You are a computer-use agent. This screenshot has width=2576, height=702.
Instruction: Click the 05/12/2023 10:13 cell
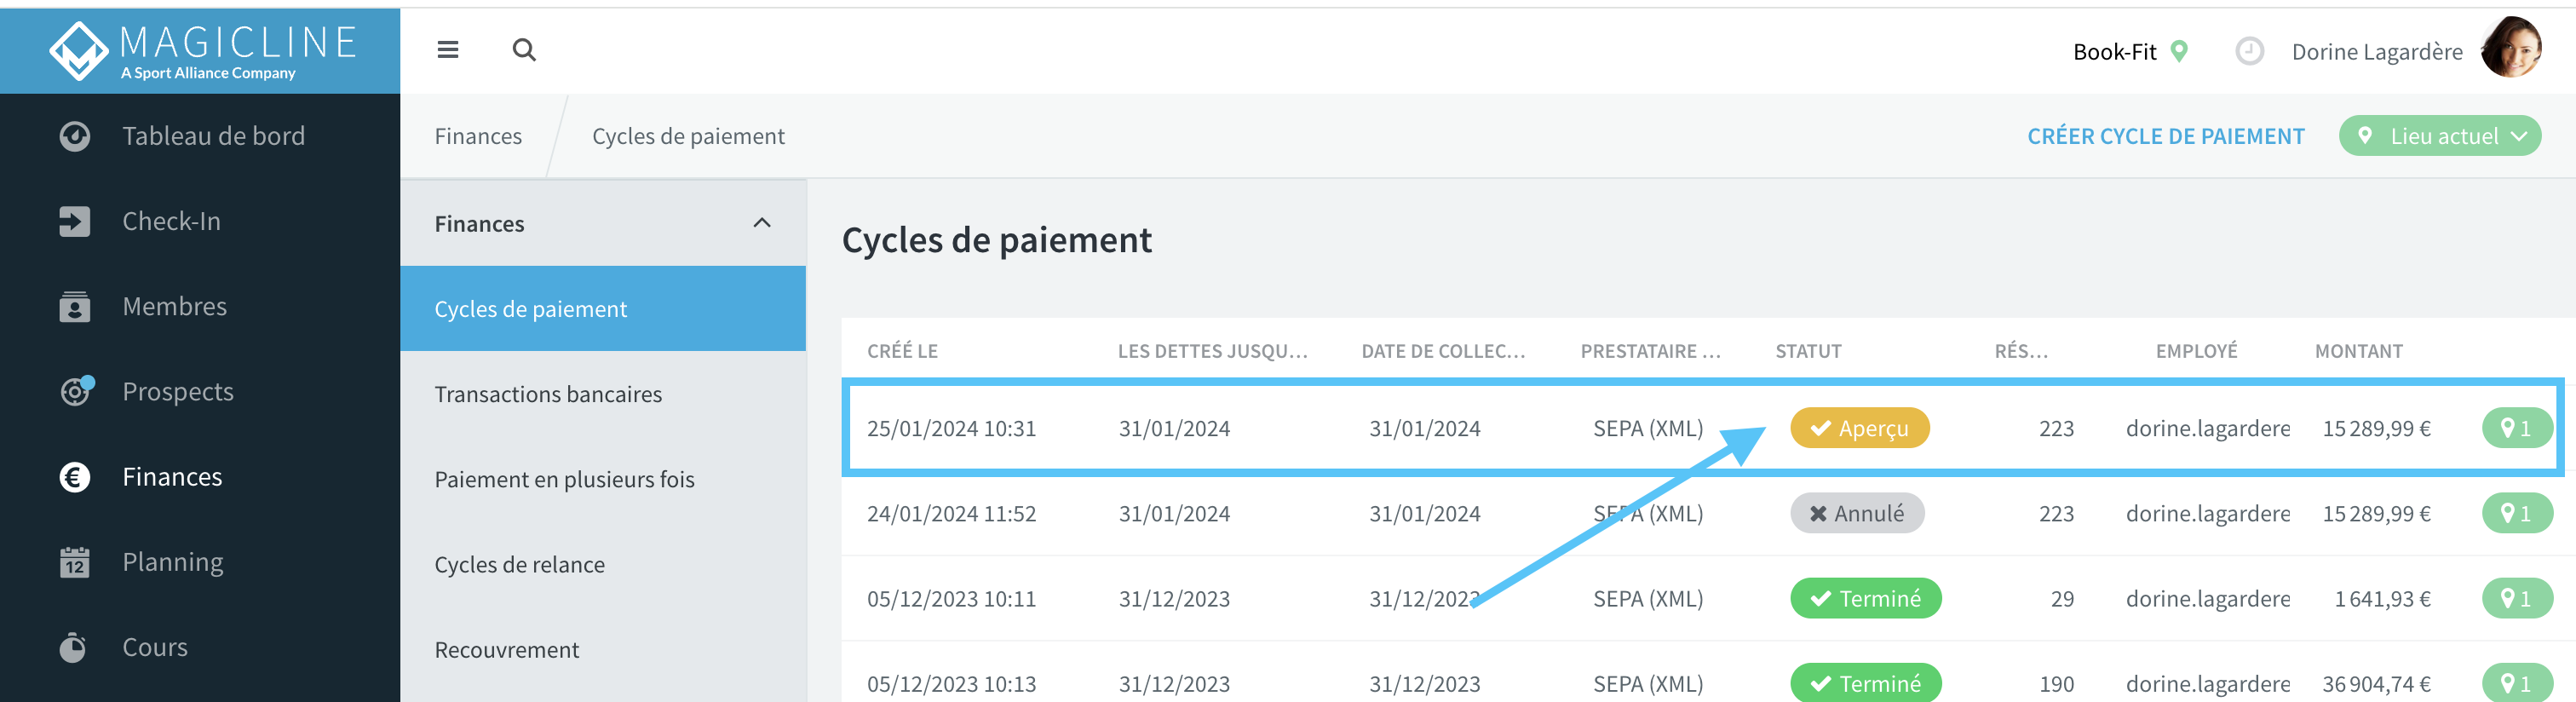951,683
